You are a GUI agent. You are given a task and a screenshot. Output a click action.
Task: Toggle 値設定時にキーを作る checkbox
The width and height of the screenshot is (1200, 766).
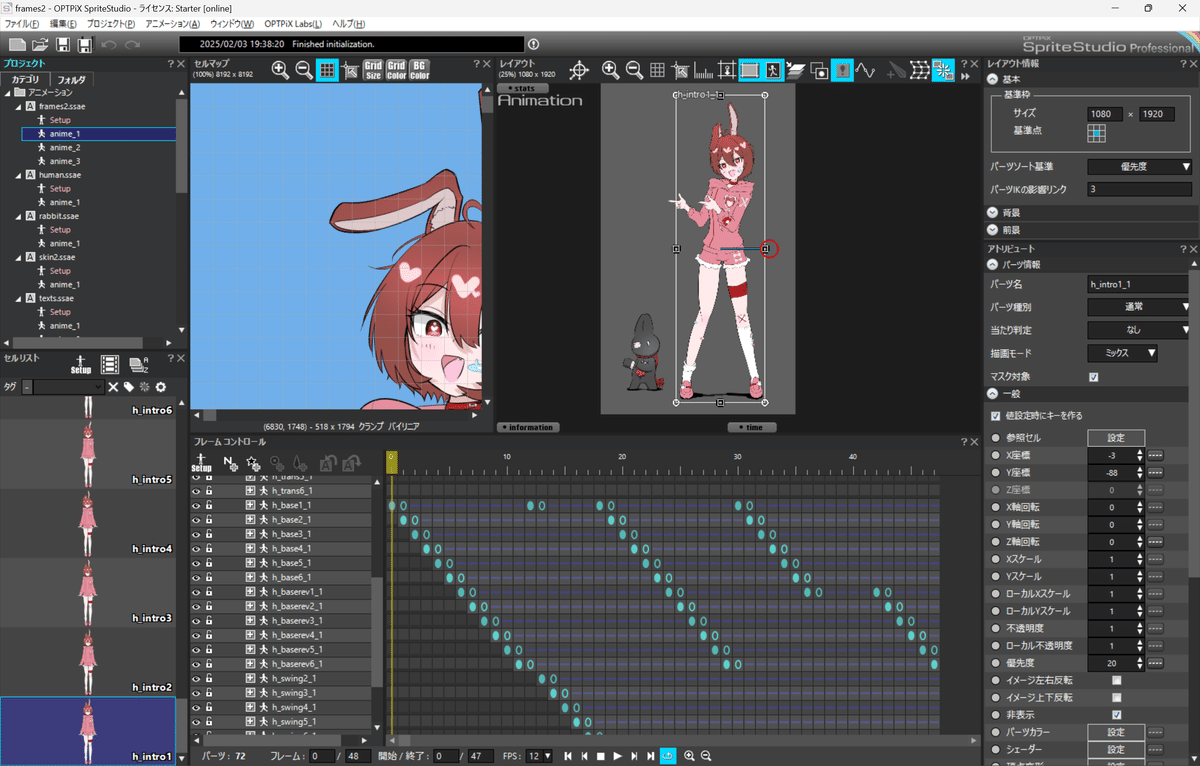point(995,416)
